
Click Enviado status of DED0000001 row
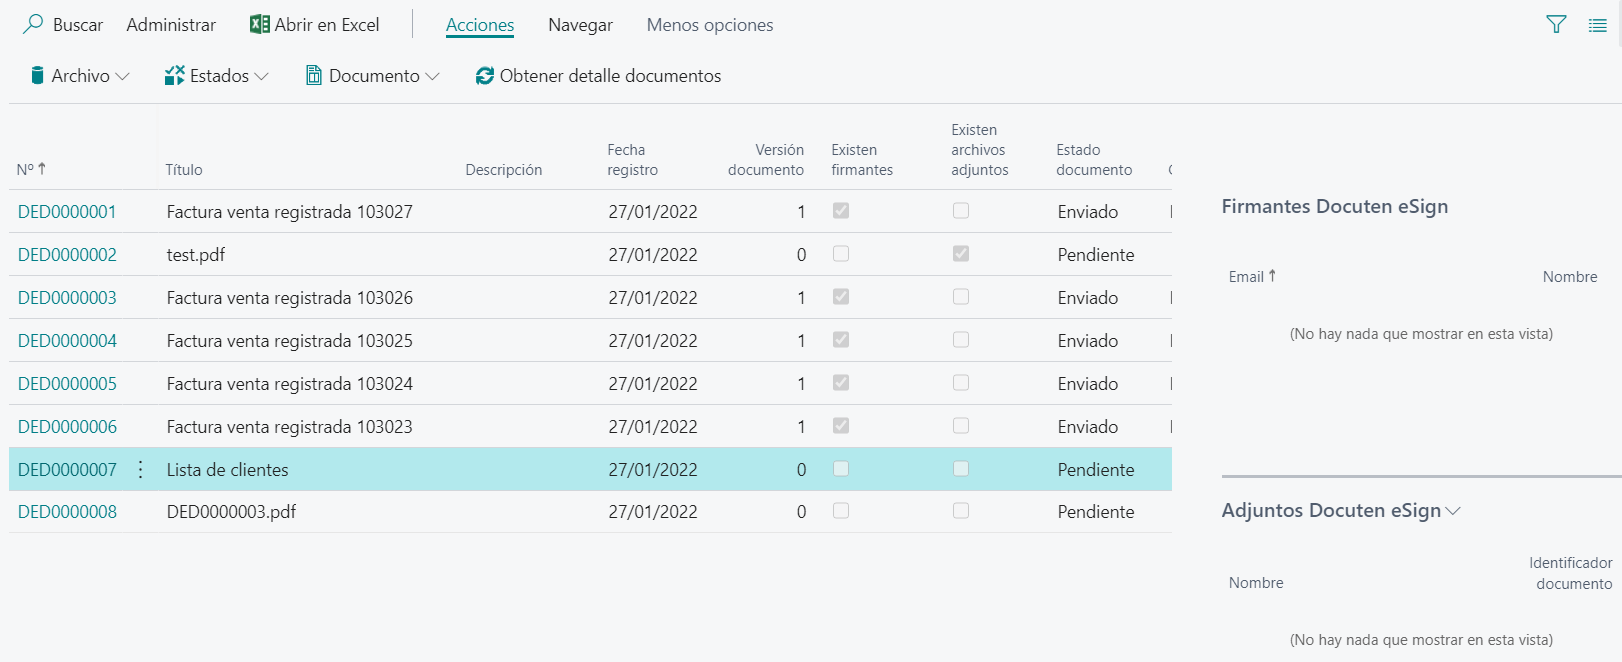1088,212
